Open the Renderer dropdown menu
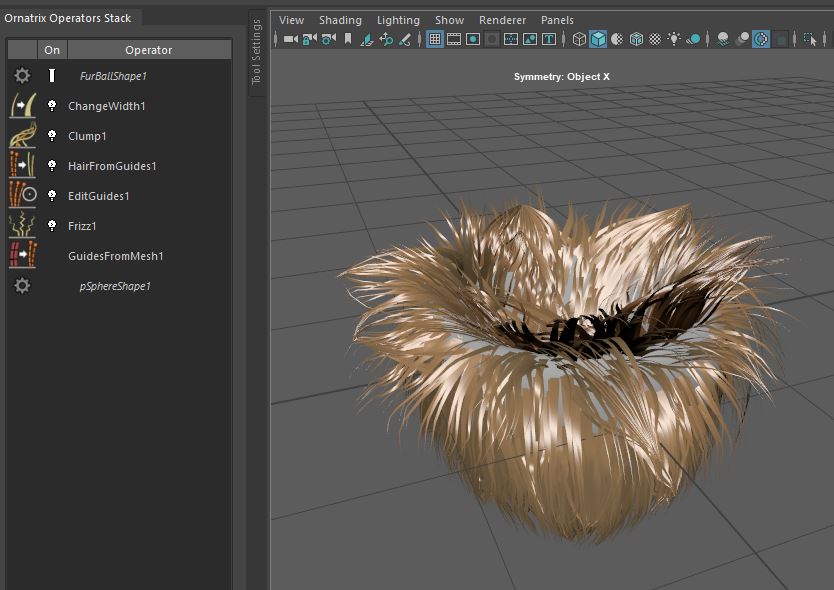The width and height of the screenshot is (834, 590). click(x=502, y=20)
